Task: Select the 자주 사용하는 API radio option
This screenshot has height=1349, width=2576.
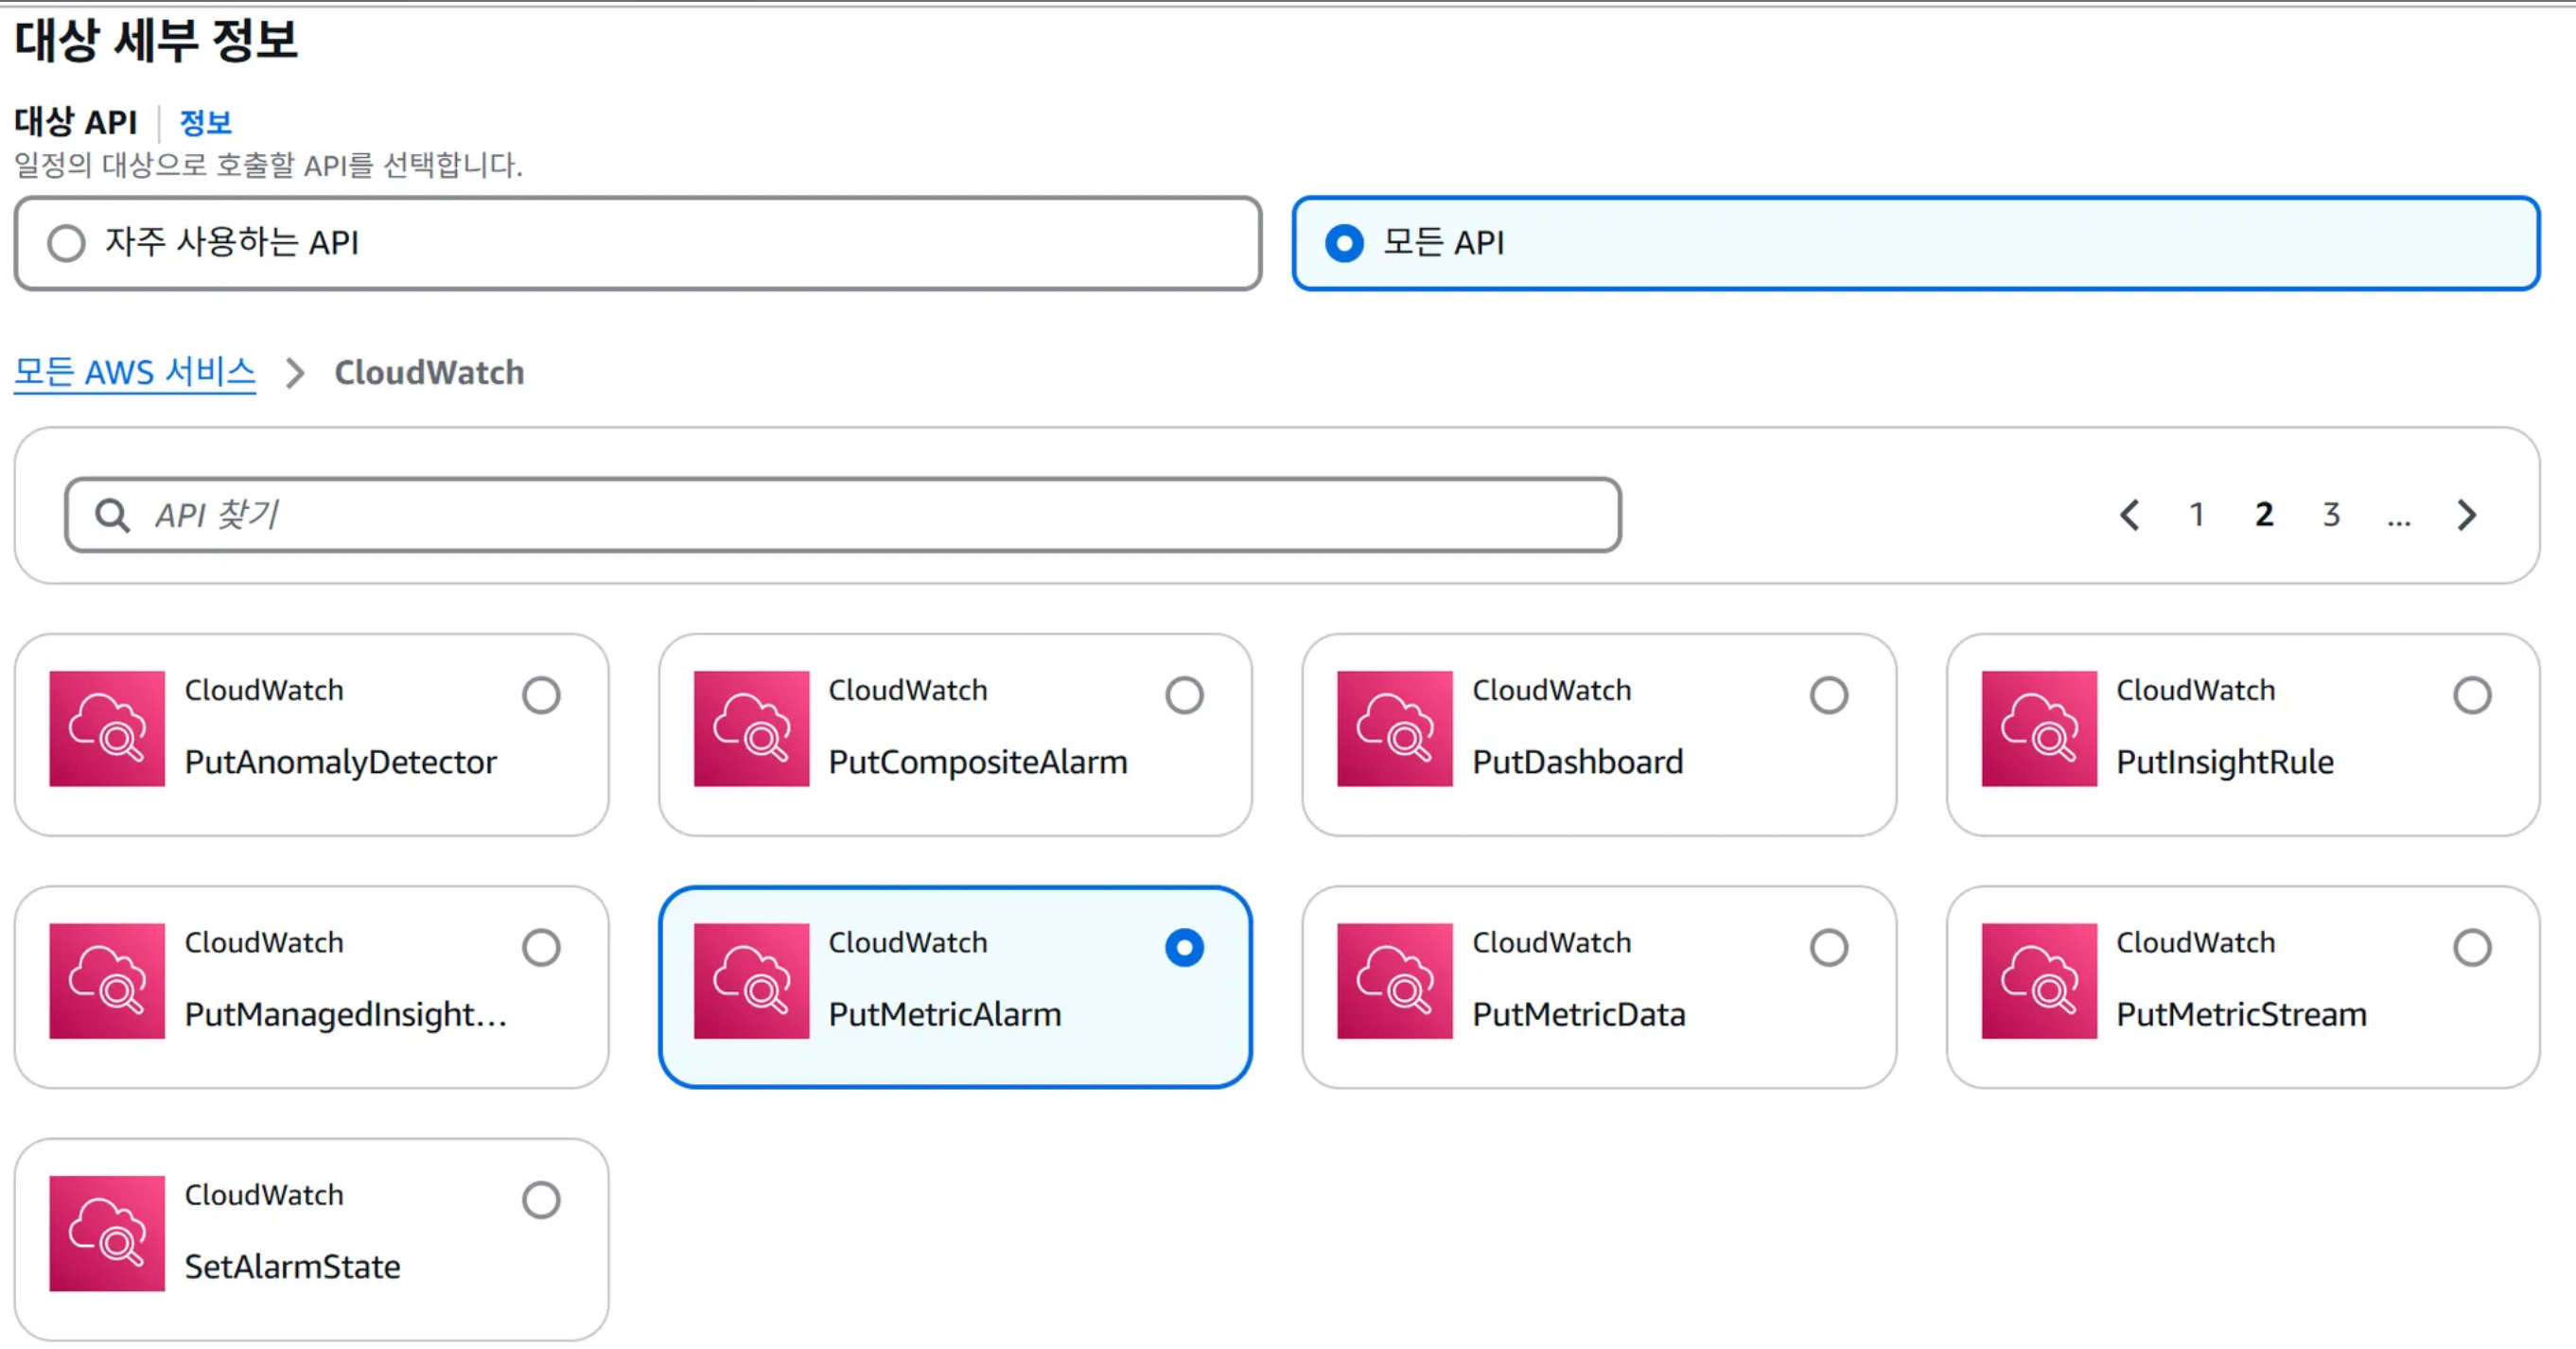Action: point(66,243)
